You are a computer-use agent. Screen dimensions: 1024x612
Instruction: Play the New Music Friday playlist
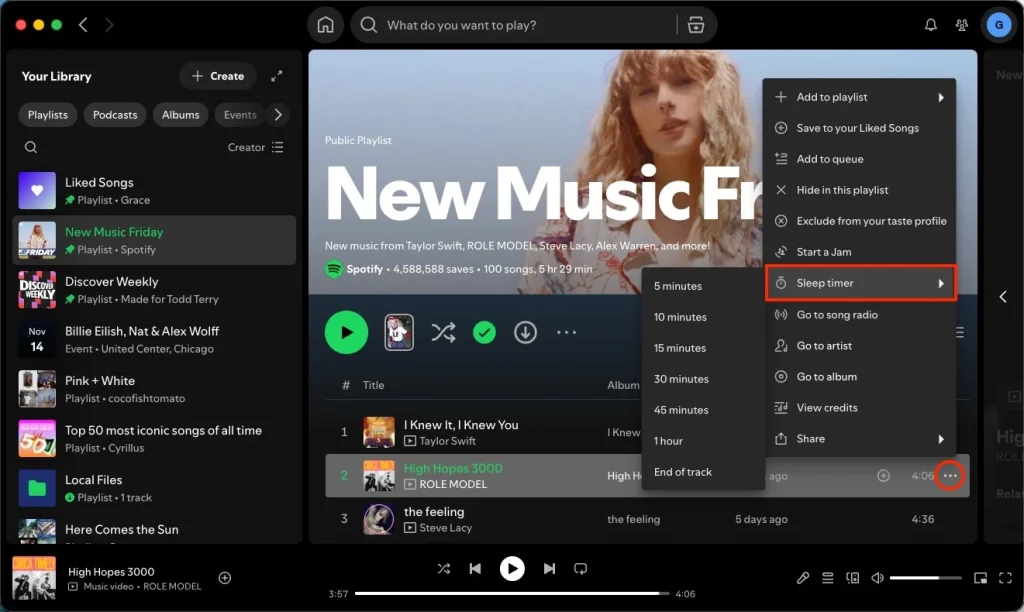click(346, 332)
